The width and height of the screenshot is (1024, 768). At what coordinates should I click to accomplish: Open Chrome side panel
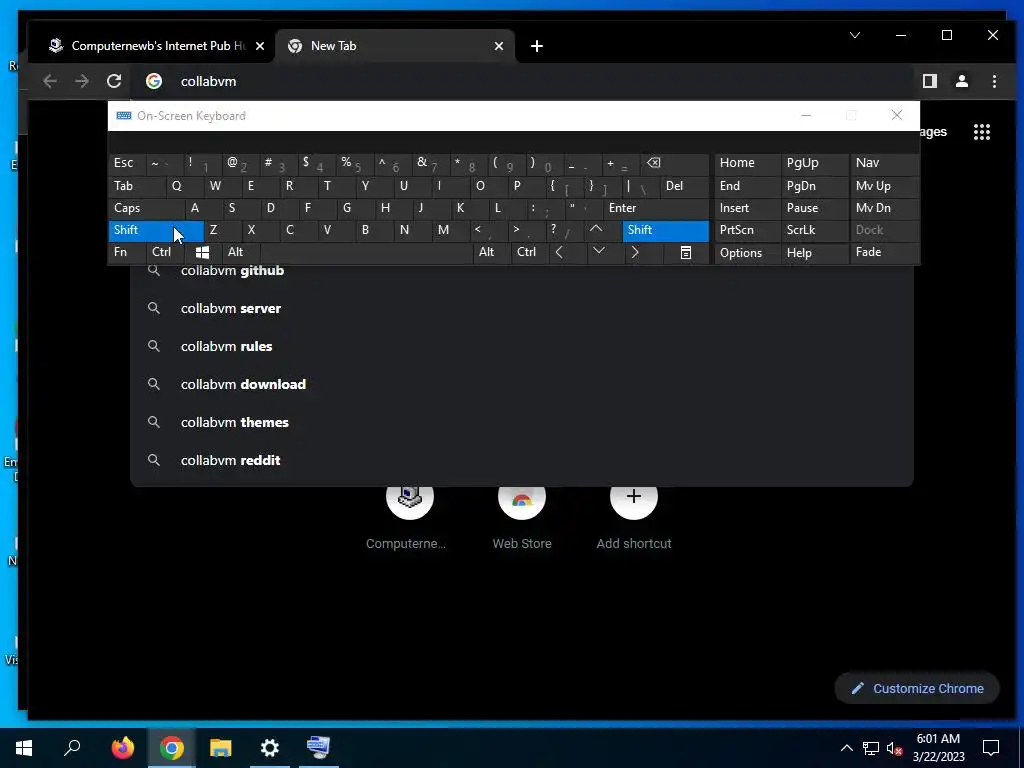(929, 81)
